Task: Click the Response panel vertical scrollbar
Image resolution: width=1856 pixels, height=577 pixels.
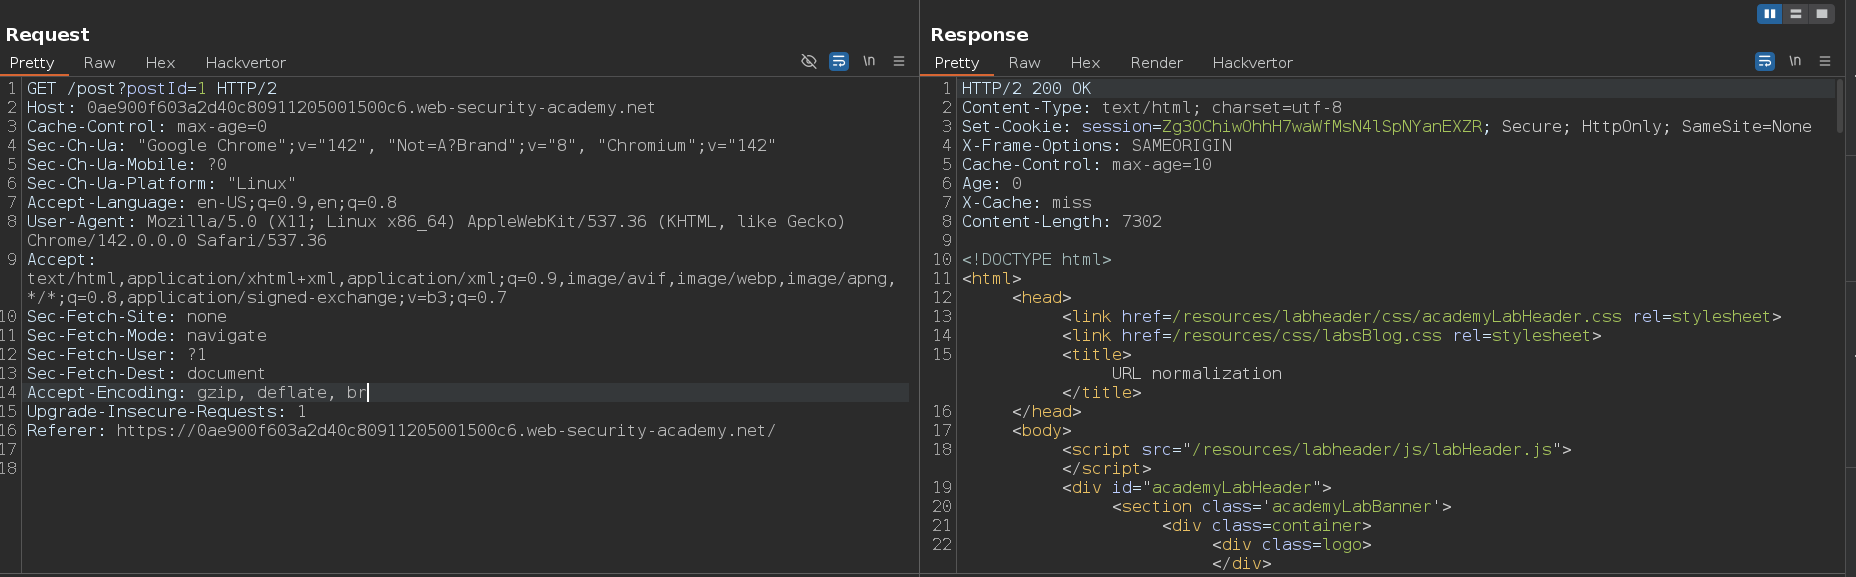Action: click(x=1840, y=106)
